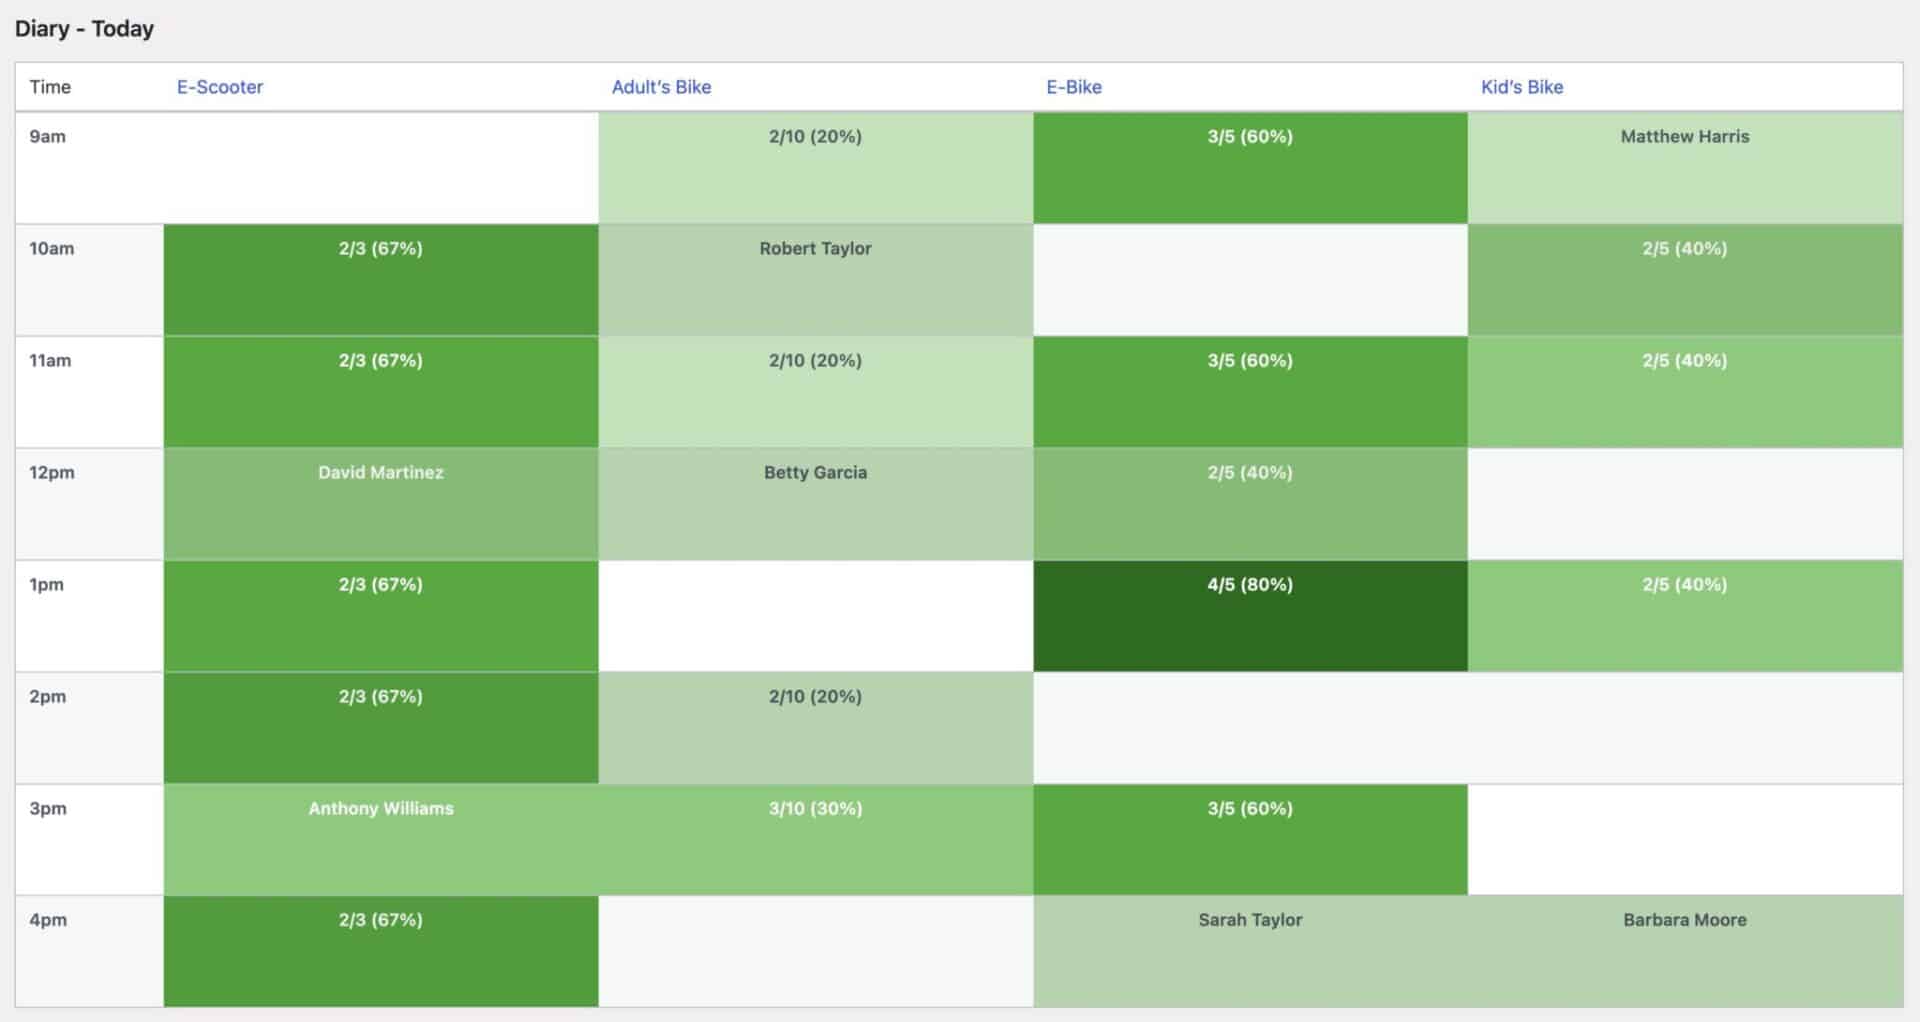Select the 9am E-Bike 3/5 slot
1920x1022 pixels.
(1250, 168)
